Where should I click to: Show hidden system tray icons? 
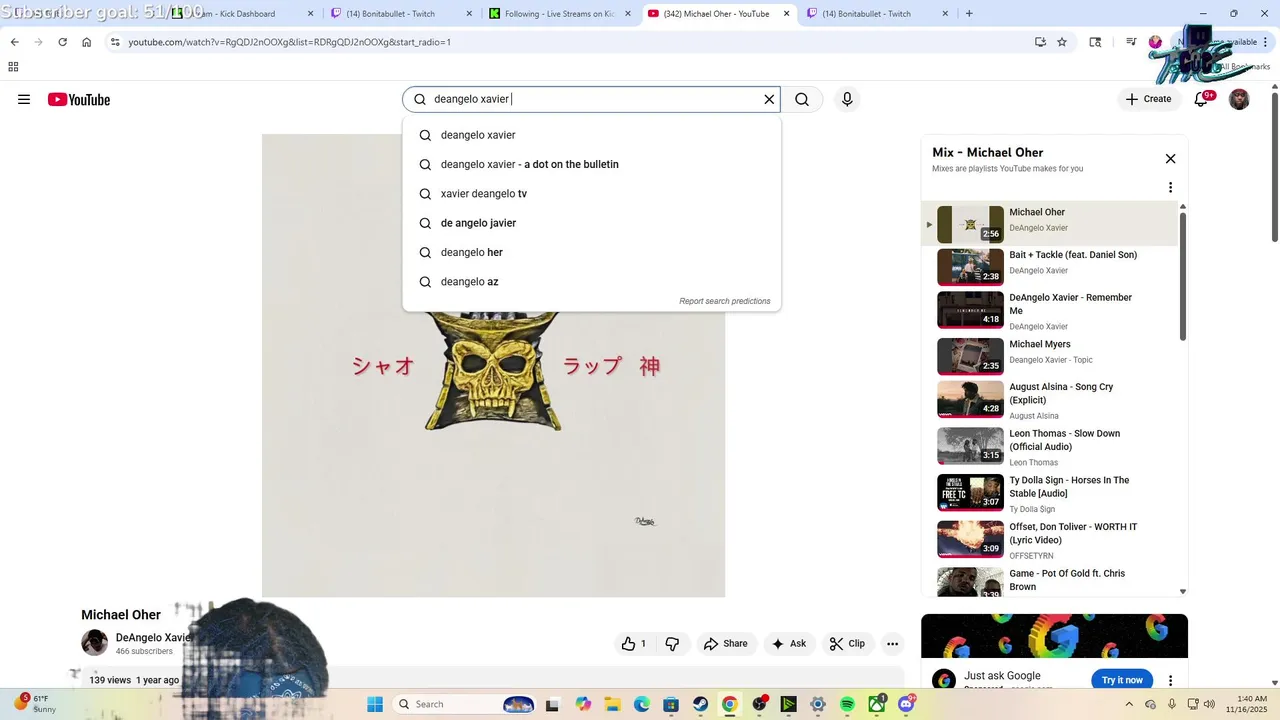pos(1129,704)
